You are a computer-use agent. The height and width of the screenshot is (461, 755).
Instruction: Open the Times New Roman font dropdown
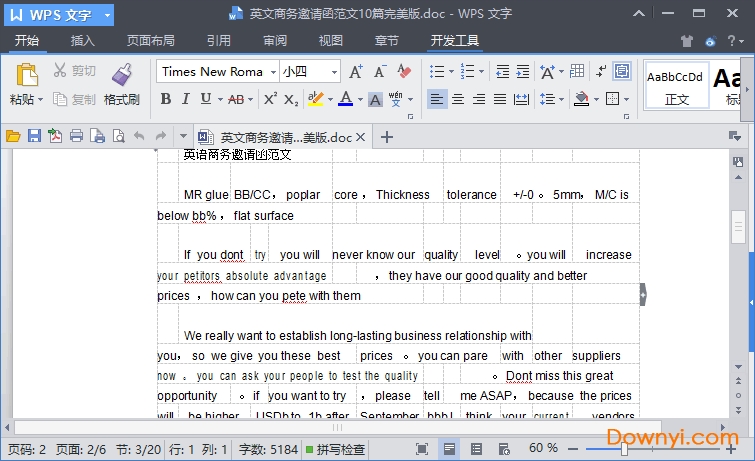[270, 72]
